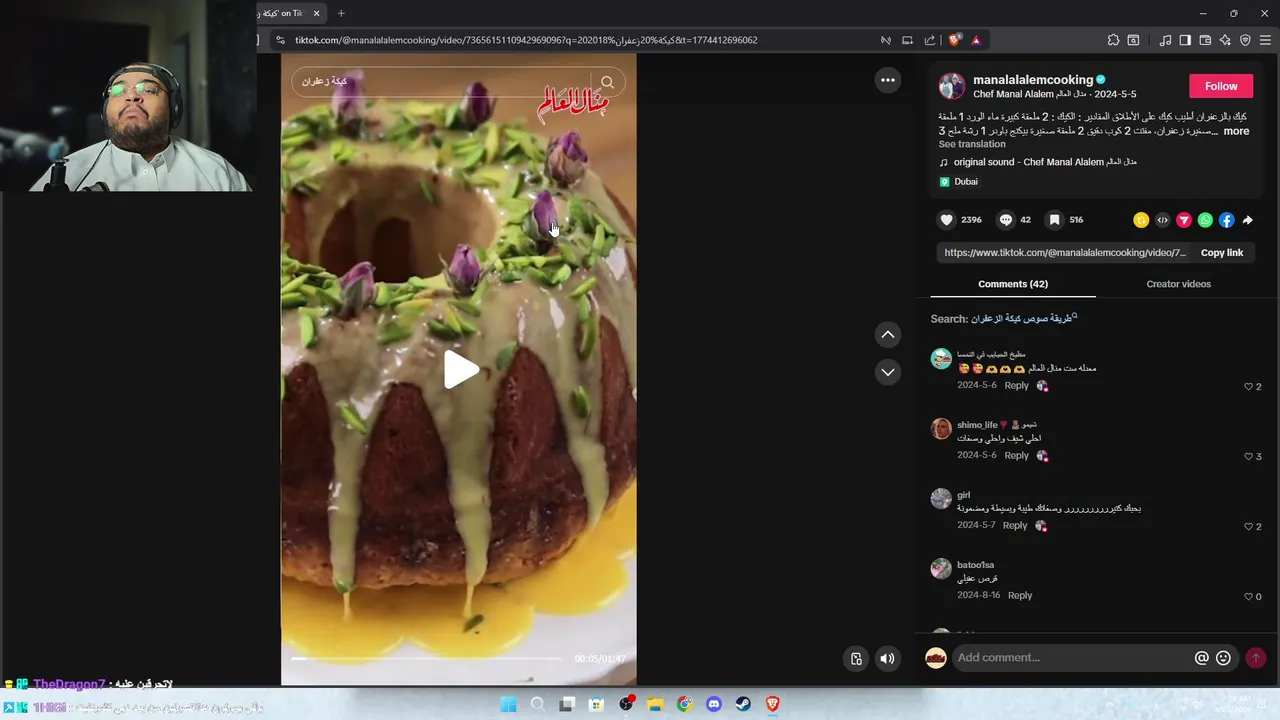Image resolution: width=1280 pixels, height=720 pixels.
Task: Switch to the 'Comments (42)' tab
Action: click(1013, 284)
